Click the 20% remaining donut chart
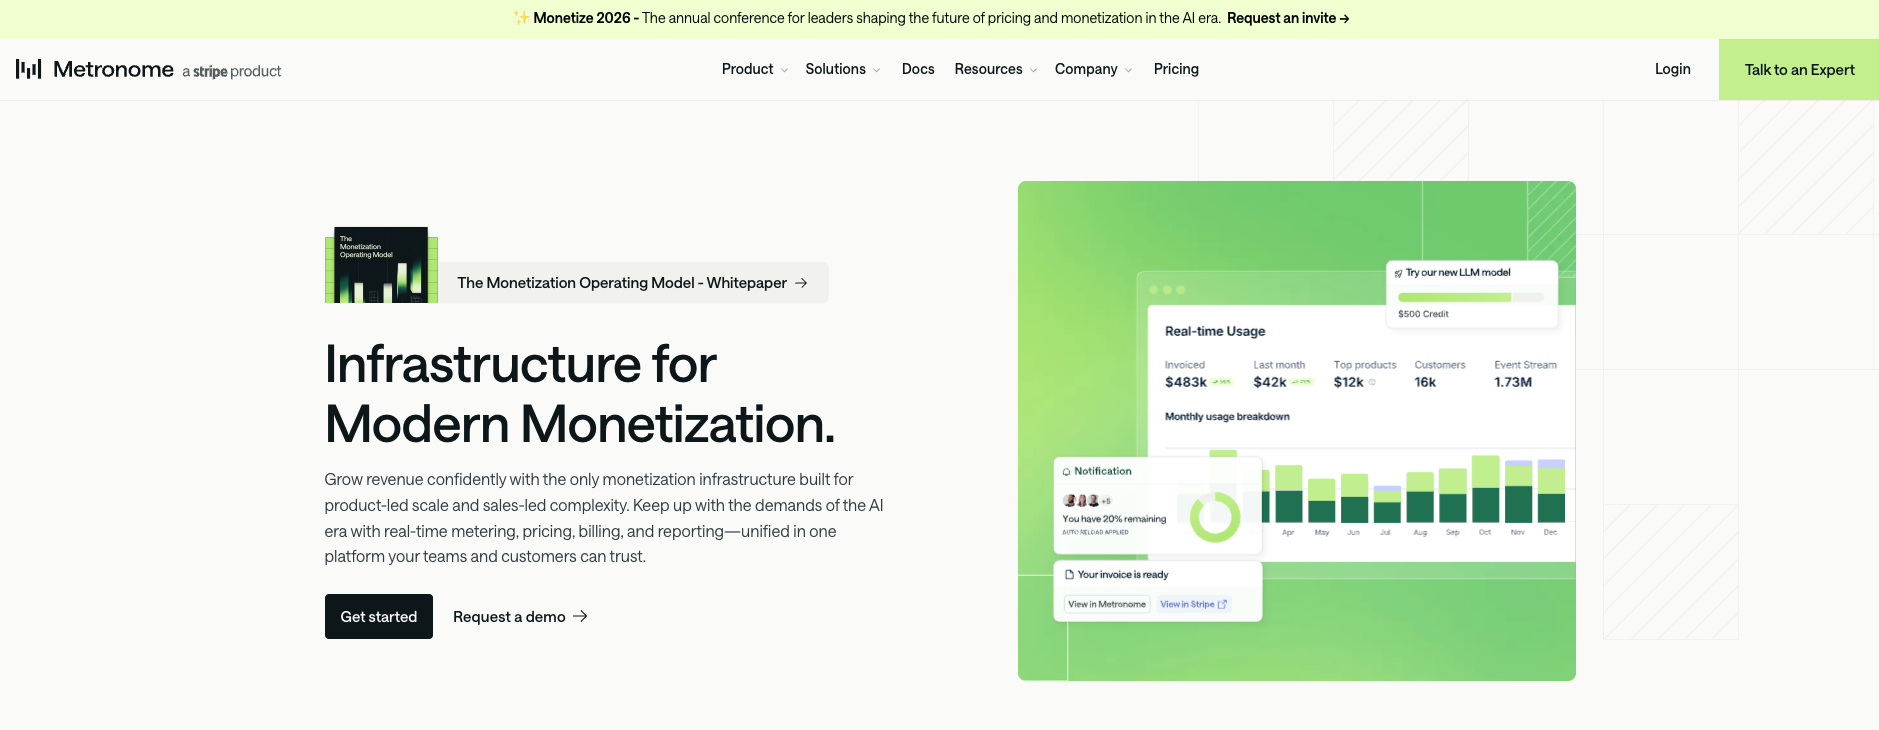Image resolution: width=1879 pixels, height=730 pixels. pos(1215,517)
